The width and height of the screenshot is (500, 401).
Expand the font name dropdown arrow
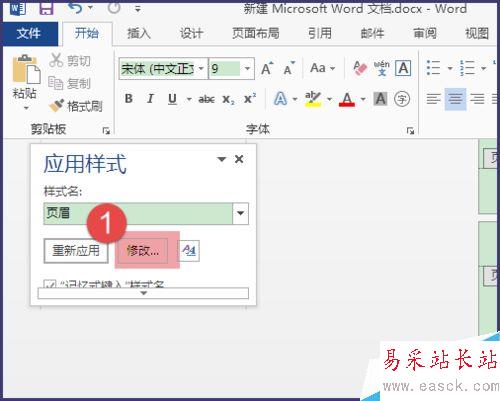tap(201, 69)
